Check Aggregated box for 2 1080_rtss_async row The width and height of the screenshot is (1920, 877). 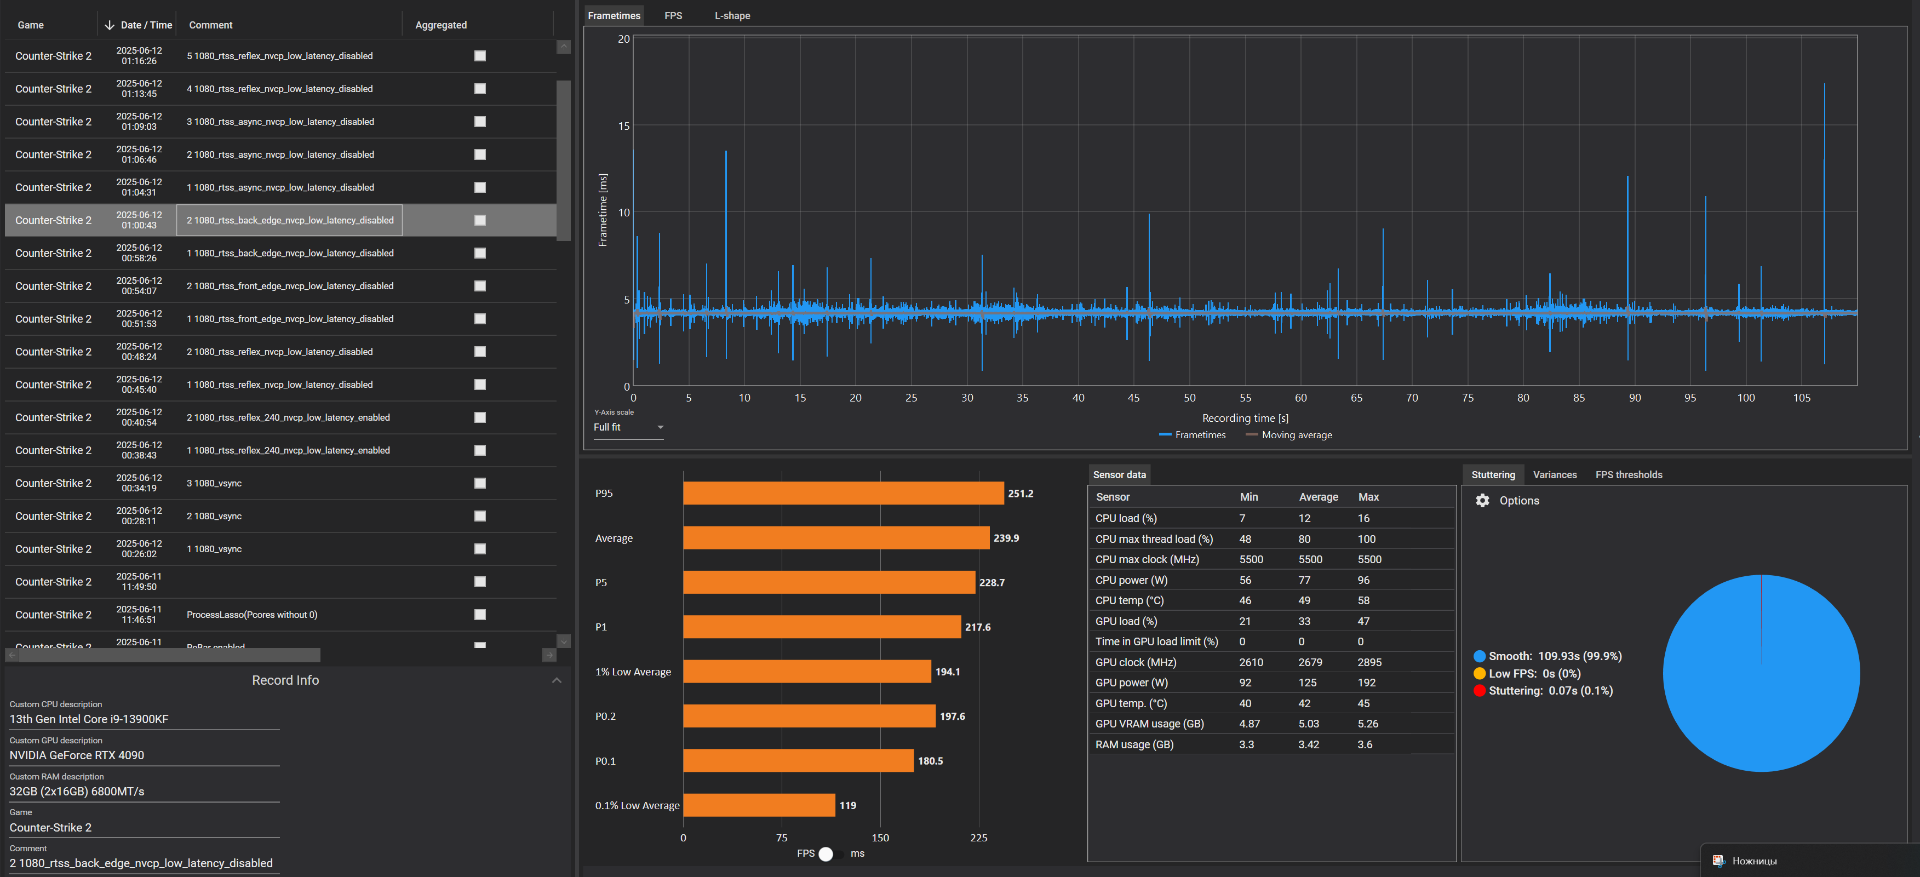click(480, 155)
